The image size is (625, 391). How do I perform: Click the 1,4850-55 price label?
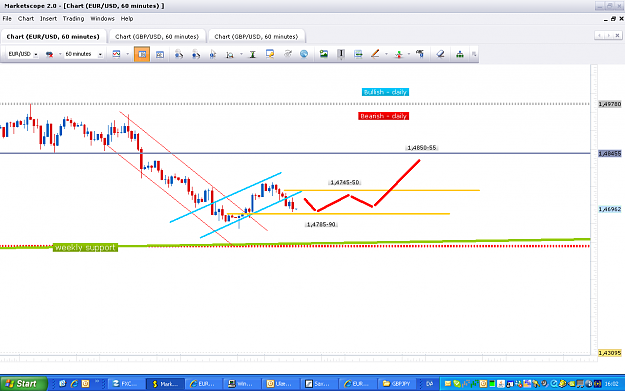pos(422,147)
